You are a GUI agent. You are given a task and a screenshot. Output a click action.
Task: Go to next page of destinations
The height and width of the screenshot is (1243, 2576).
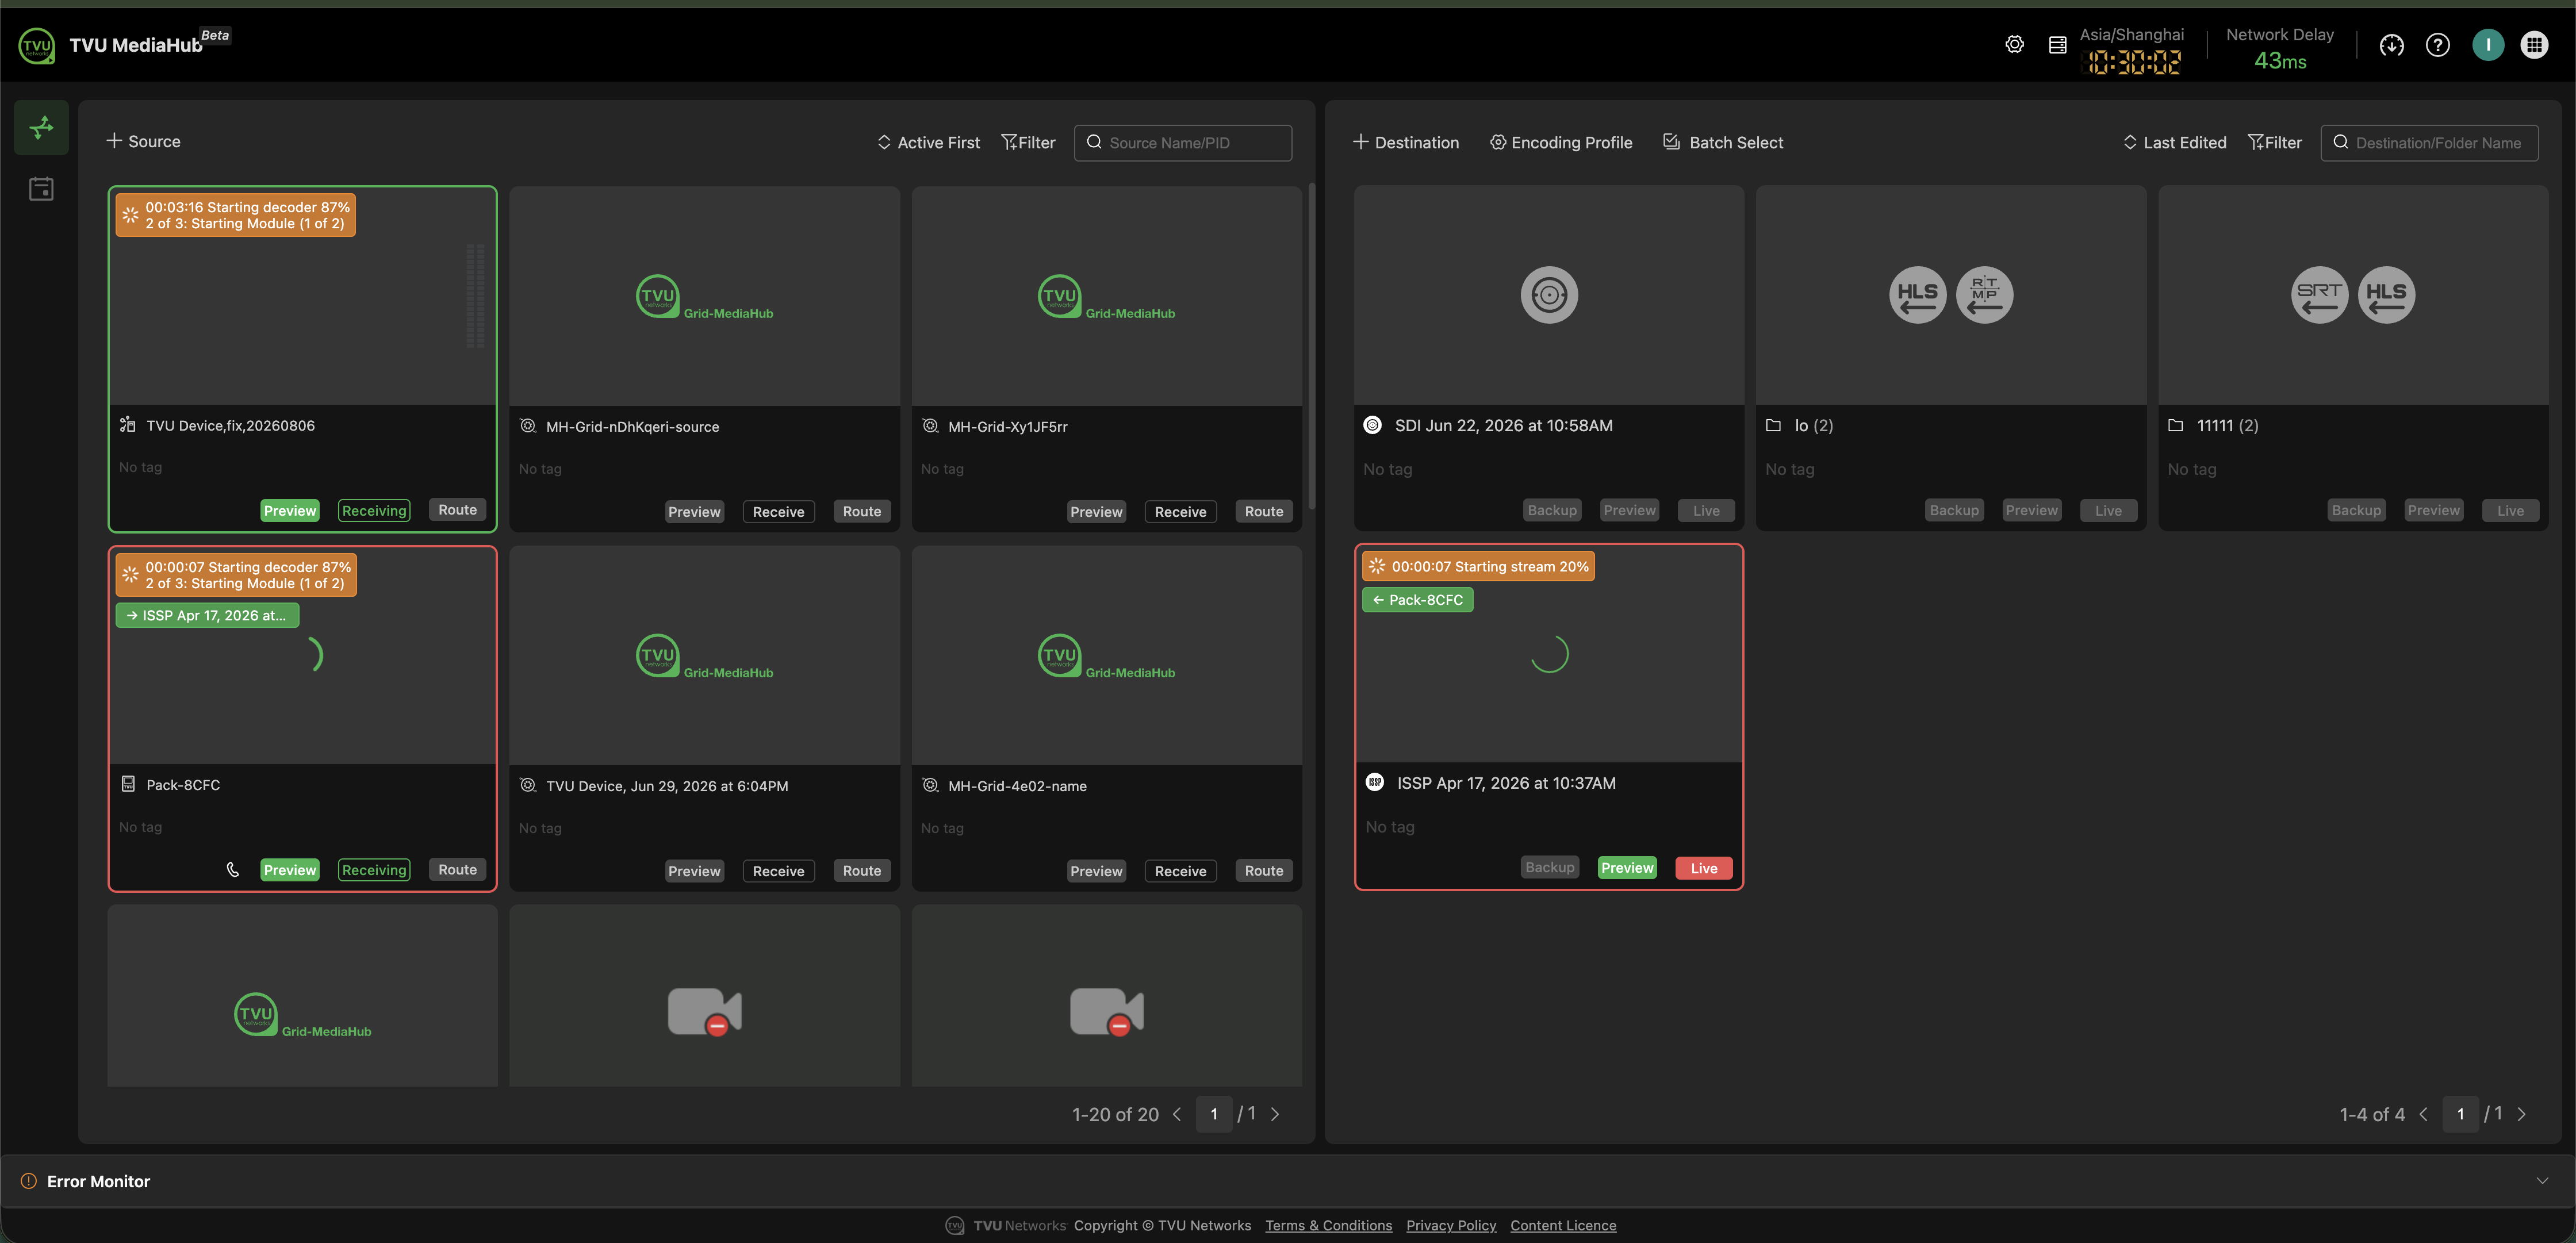click(x=2521, y=1114)
